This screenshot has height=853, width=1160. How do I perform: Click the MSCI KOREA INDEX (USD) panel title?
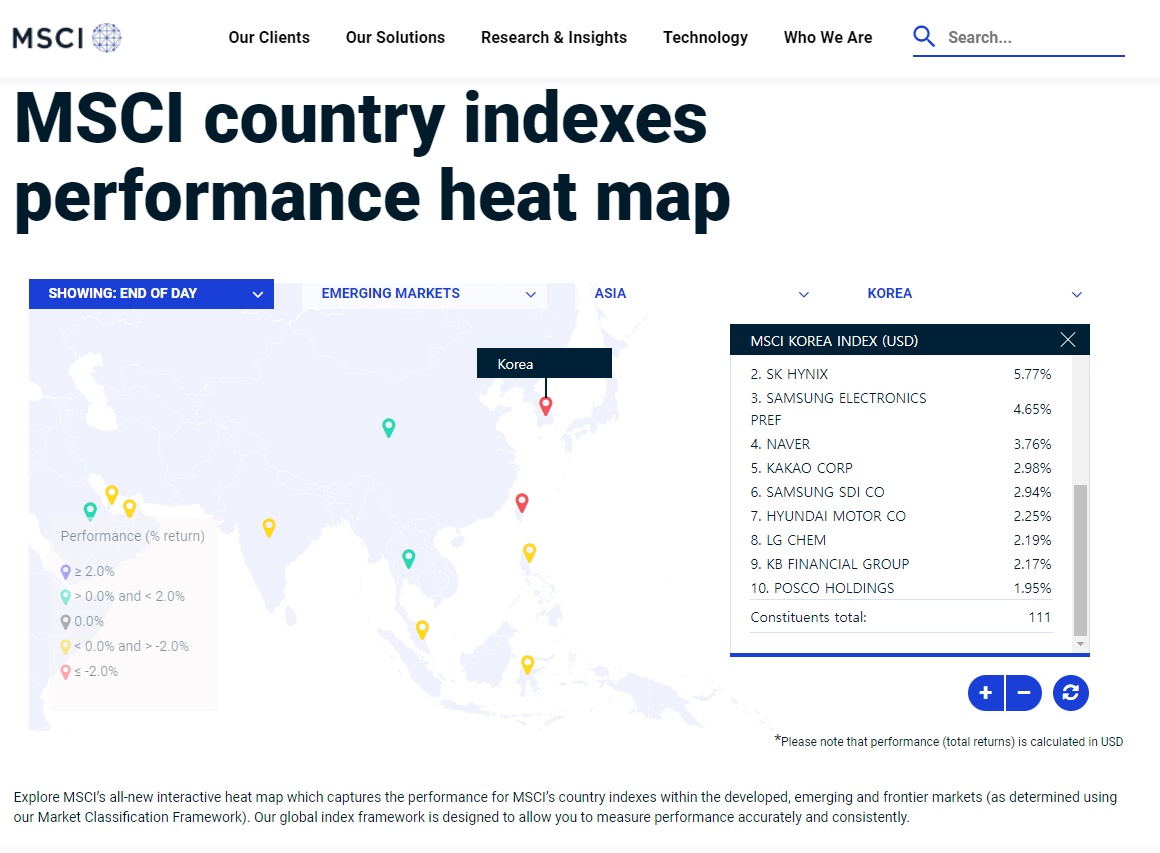pyautogui.click(x=834, y=340)
